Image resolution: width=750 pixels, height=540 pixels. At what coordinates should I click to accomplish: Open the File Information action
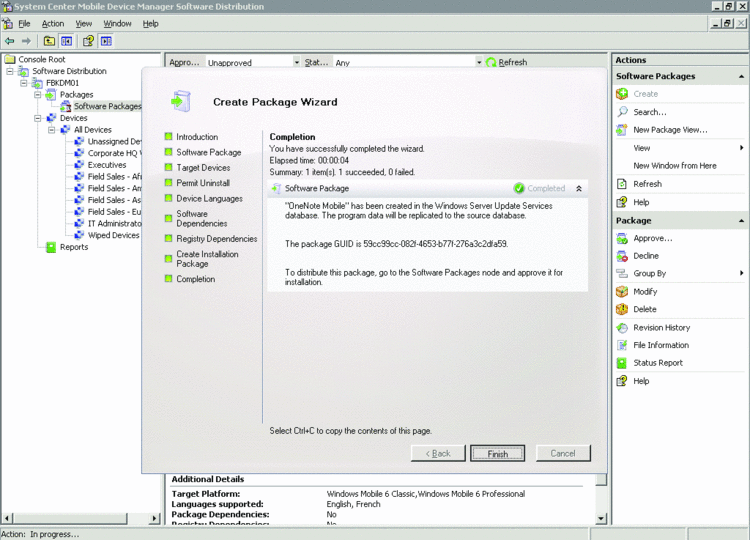click(x=660, y=345)
